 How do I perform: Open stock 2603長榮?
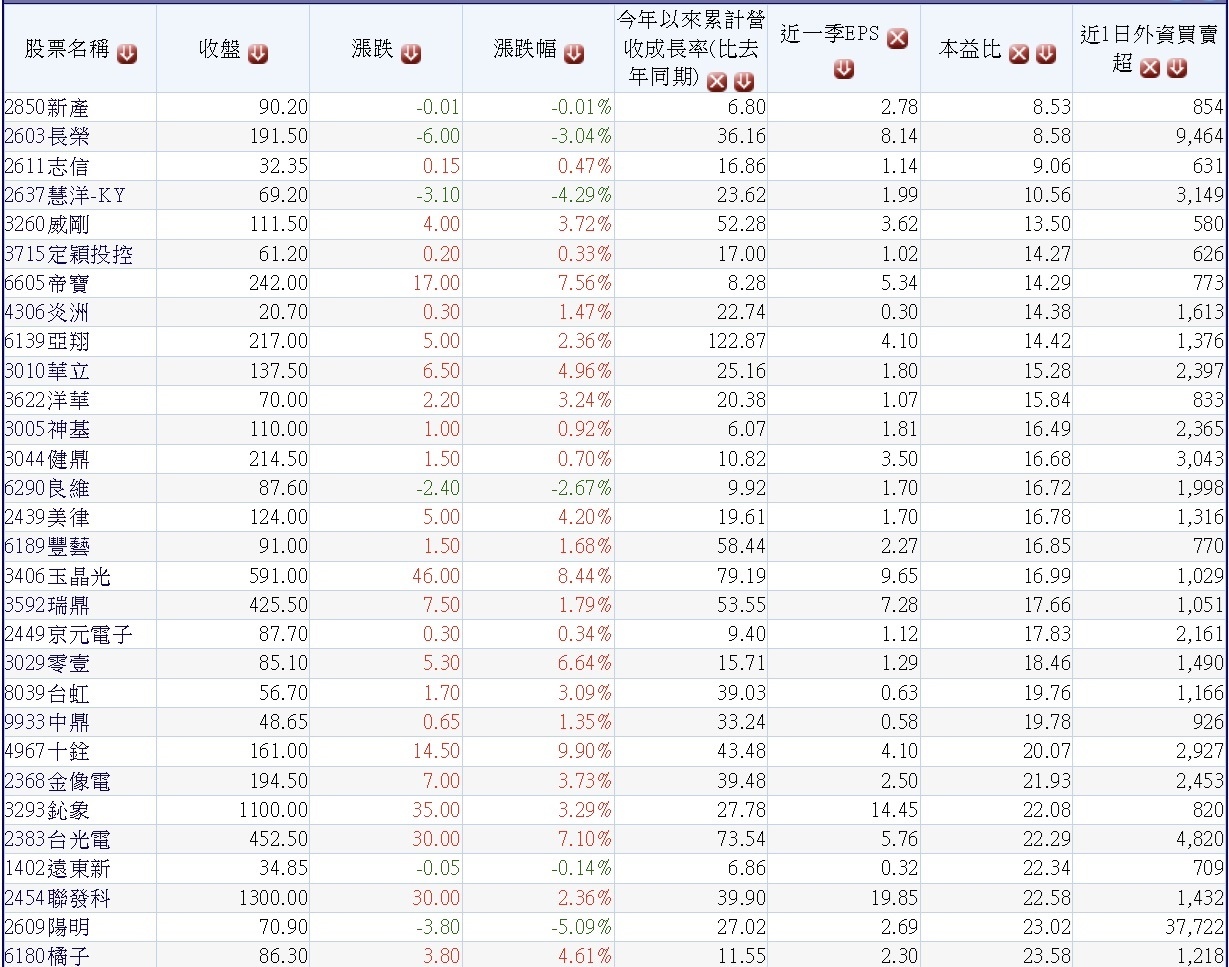(x=46, y=137)
